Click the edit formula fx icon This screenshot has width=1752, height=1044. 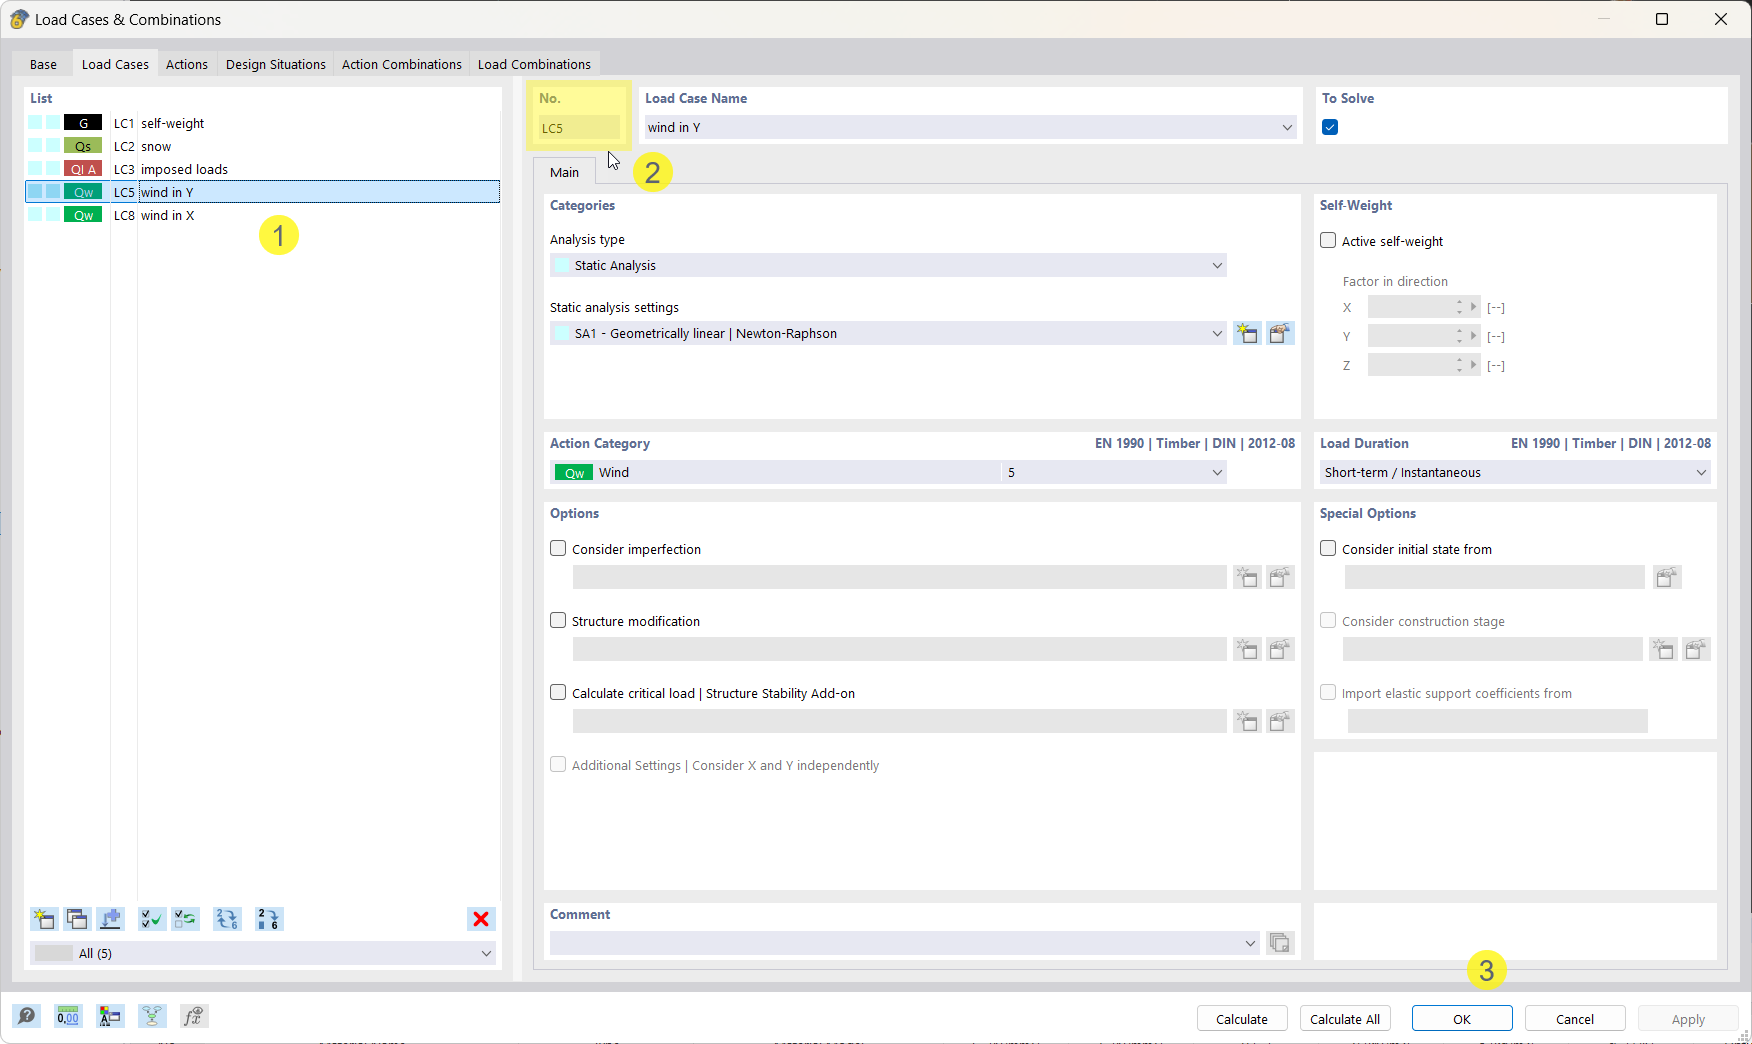(x=194, y=1016)
